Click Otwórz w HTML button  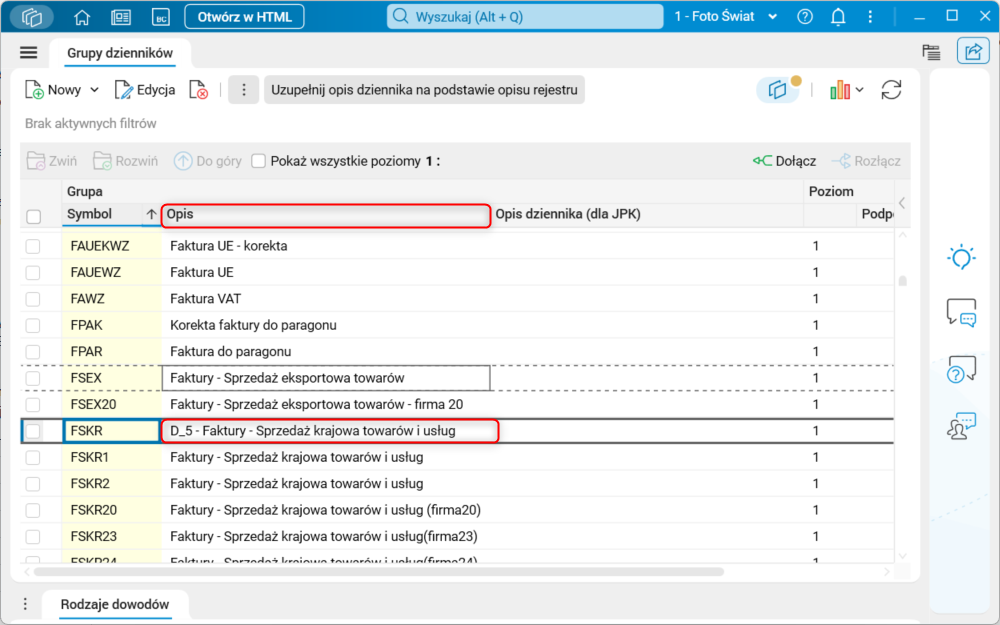pos(244,17)
